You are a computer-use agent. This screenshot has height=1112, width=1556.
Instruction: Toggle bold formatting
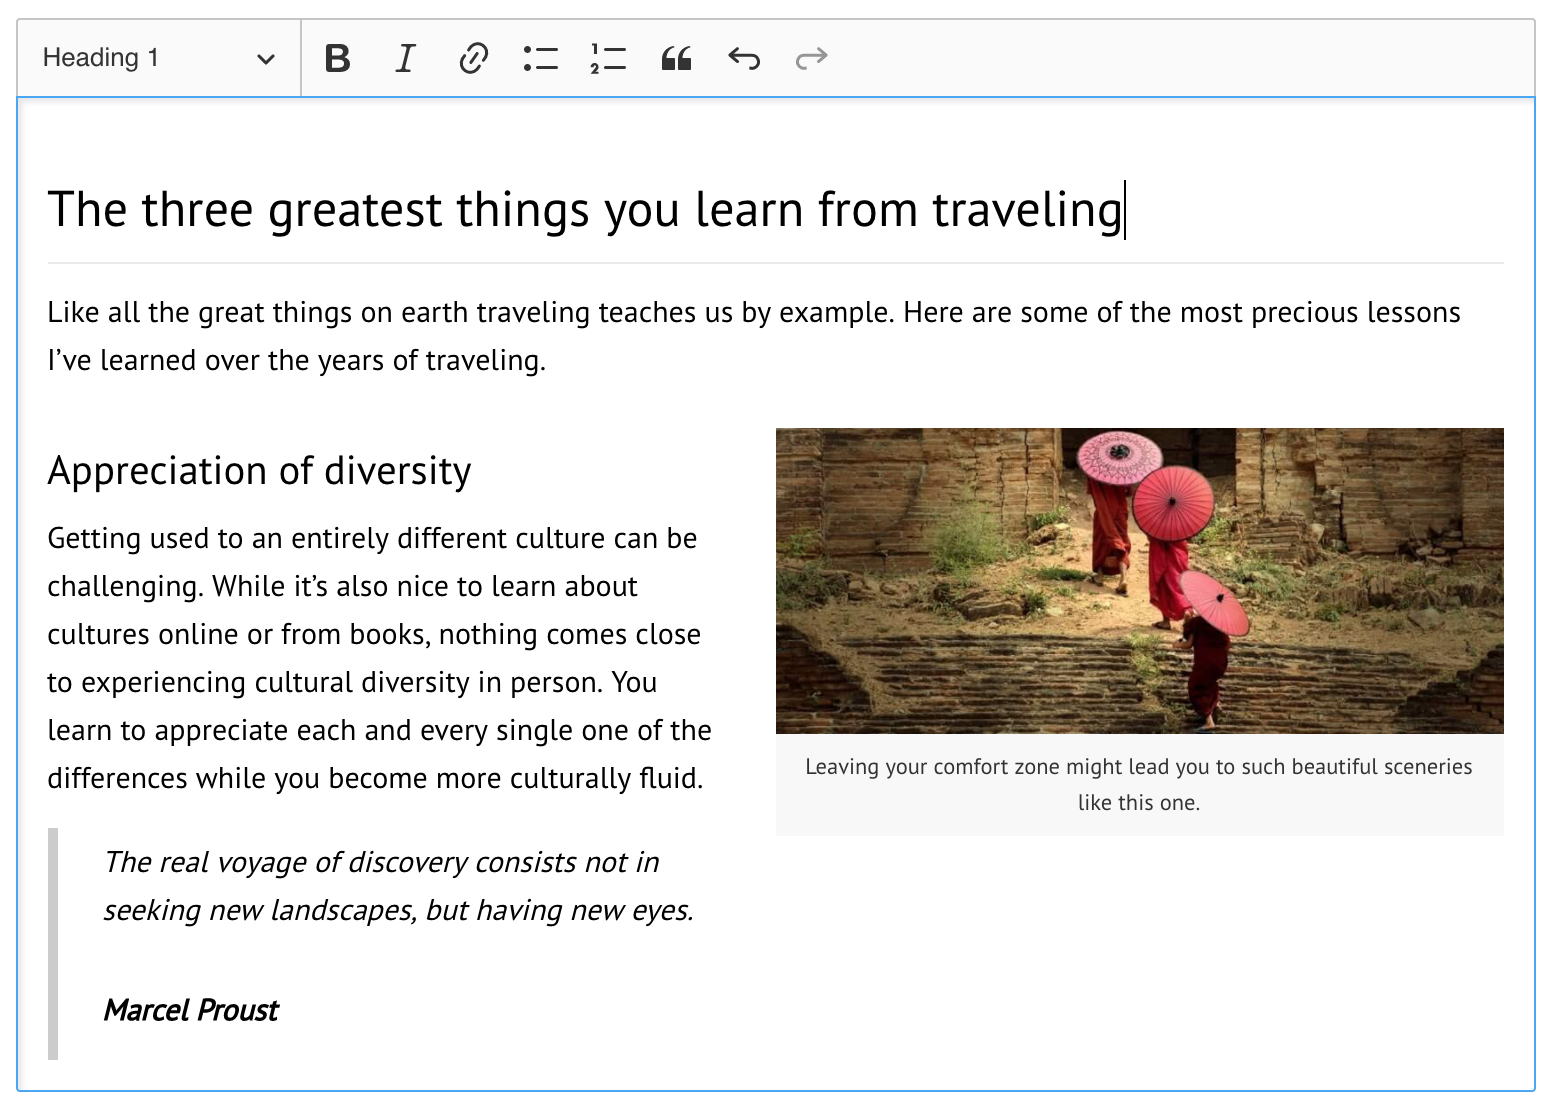(x=338, y=59)
